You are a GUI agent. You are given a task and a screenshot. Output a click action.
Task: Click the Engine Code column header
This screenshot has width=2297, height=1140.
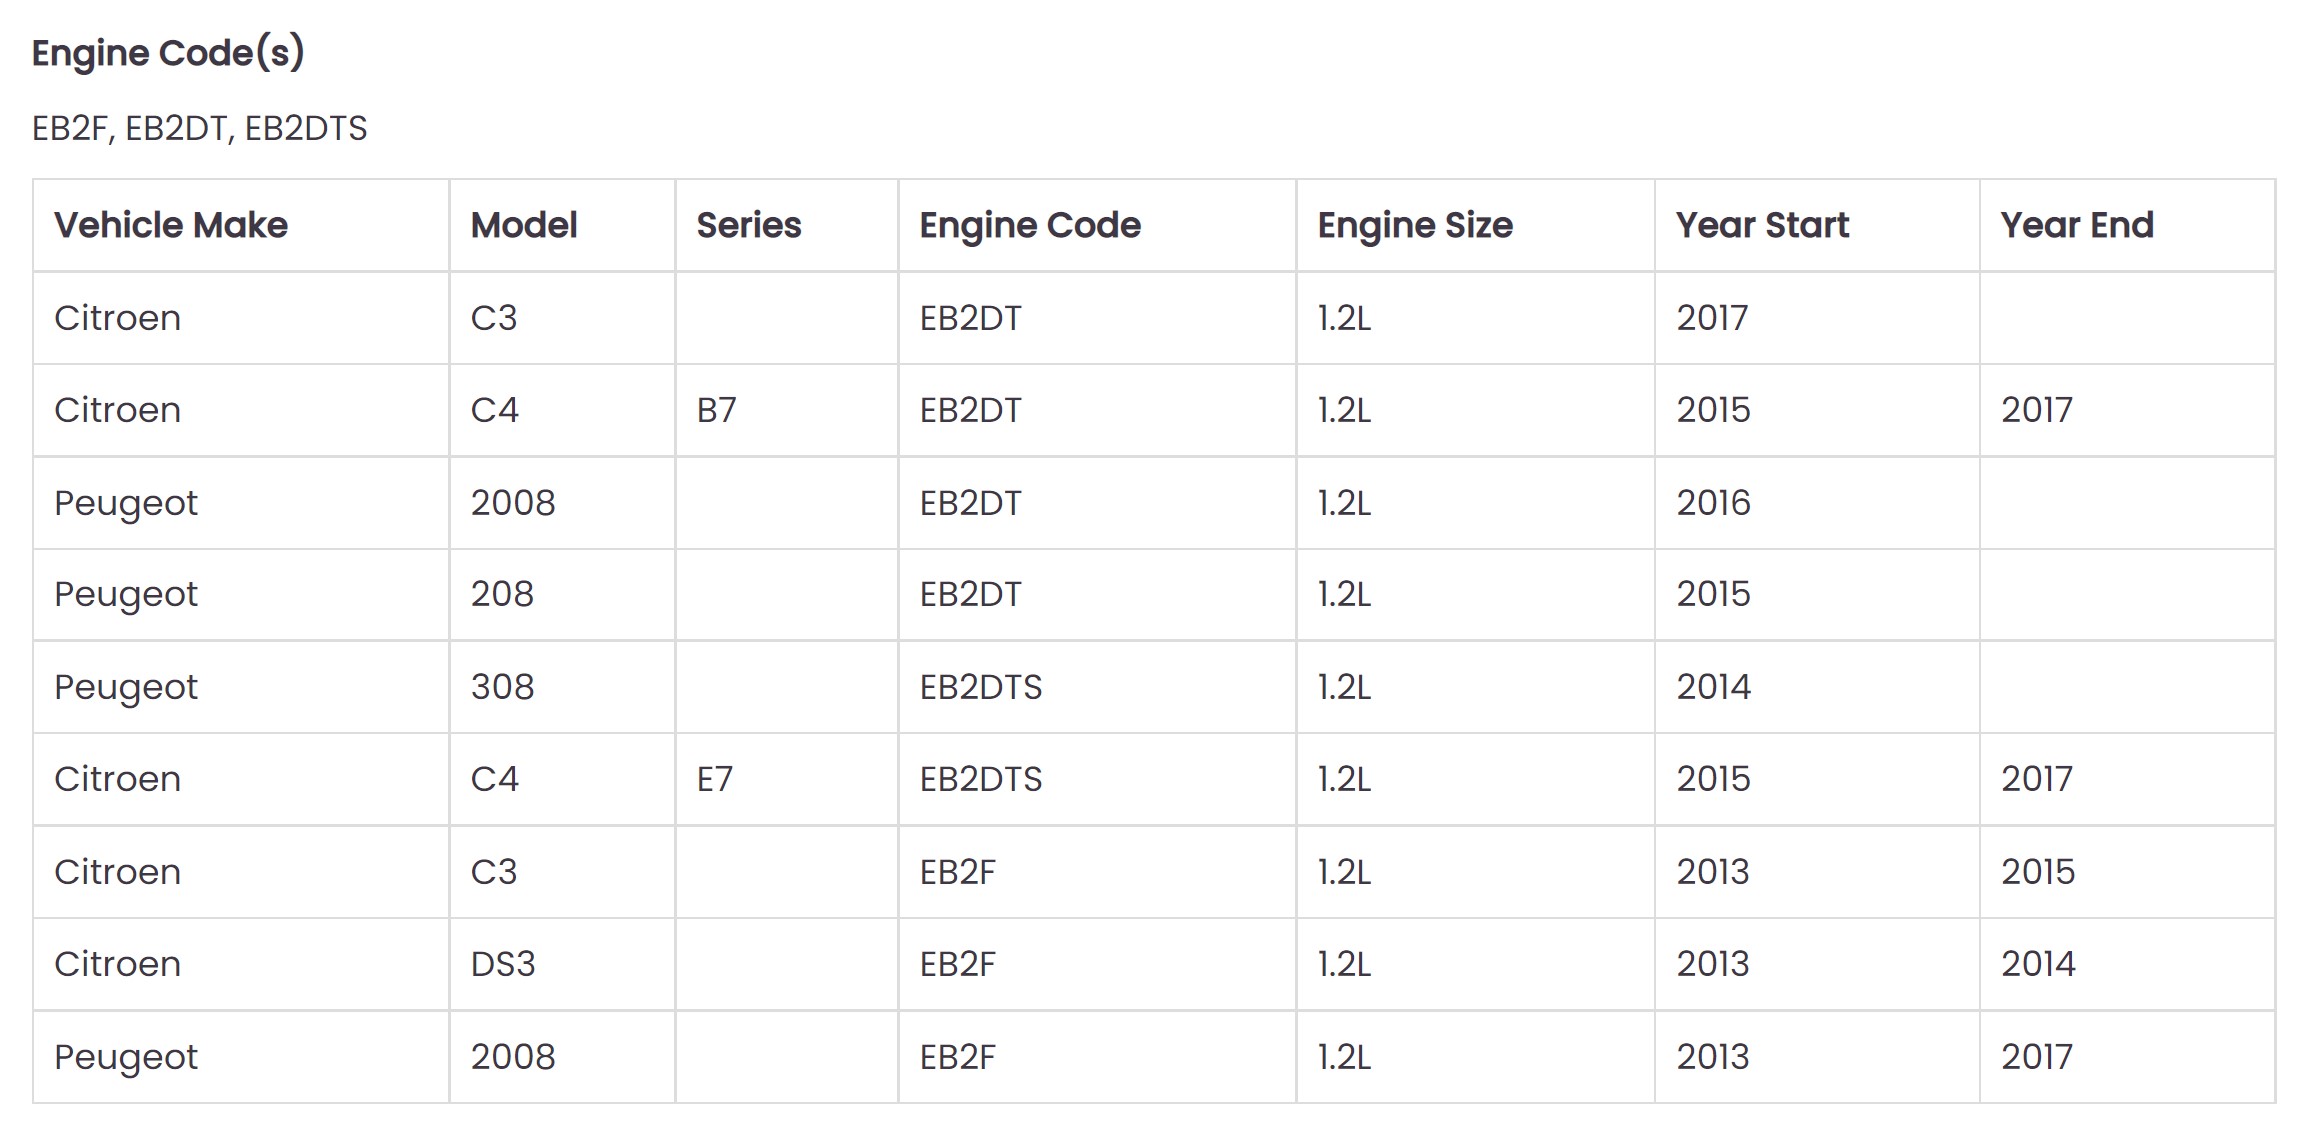coord(1030,226)
